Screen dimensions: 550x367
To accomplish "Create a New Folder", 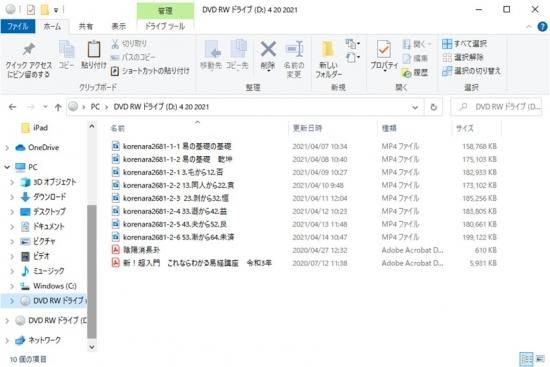I will pos(328,59).
